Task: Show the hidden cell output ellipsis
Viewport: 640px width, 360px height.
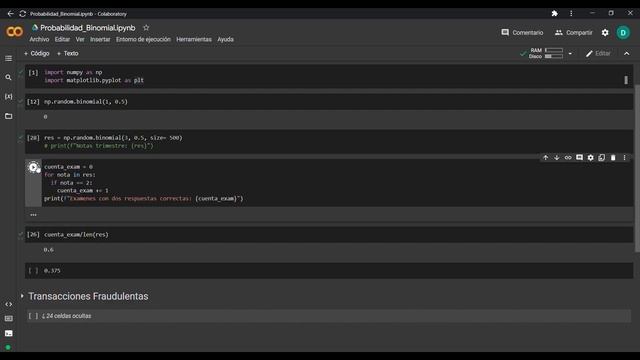Action: click(33, 215)
